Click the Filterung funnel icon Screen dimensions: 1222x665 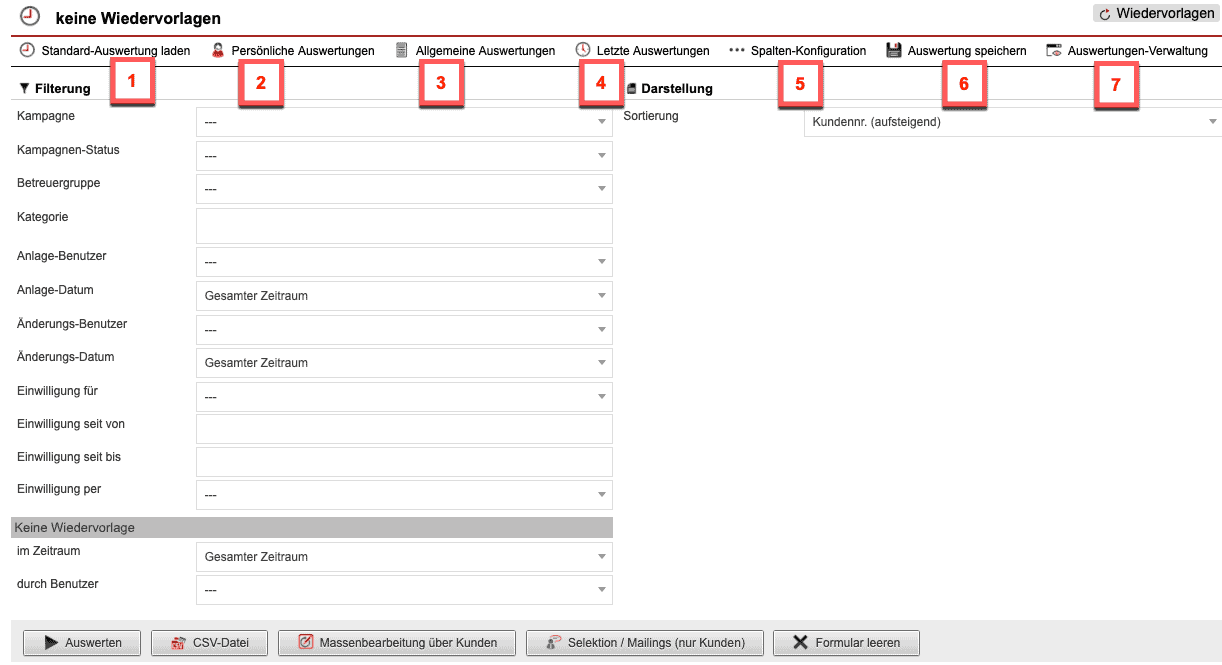[24, 88]
